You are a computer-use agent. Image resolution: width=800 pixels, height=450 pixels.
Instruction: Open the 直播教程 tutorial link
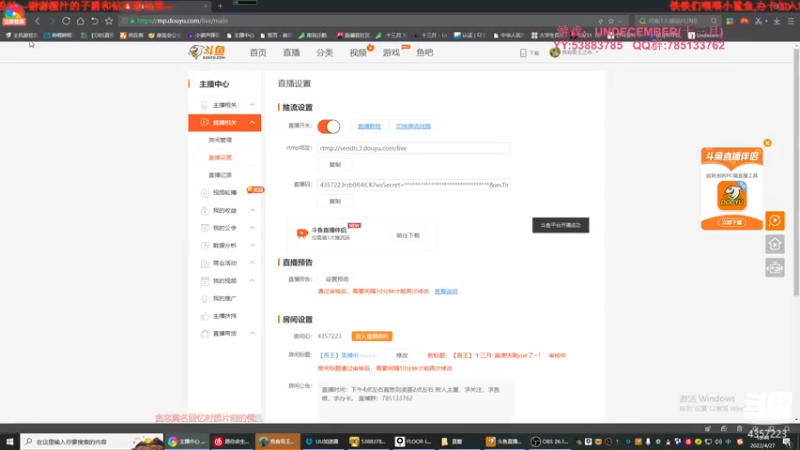point(369,126)
